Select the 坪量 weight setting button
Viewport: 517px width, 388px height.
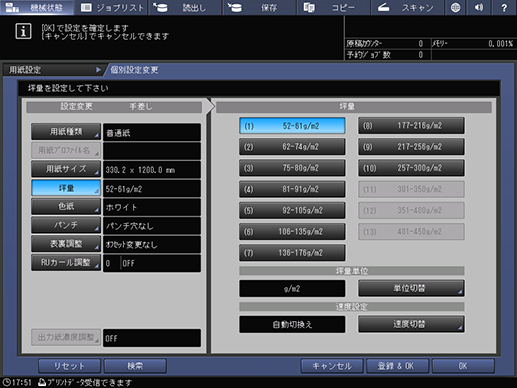click(66, 188)
